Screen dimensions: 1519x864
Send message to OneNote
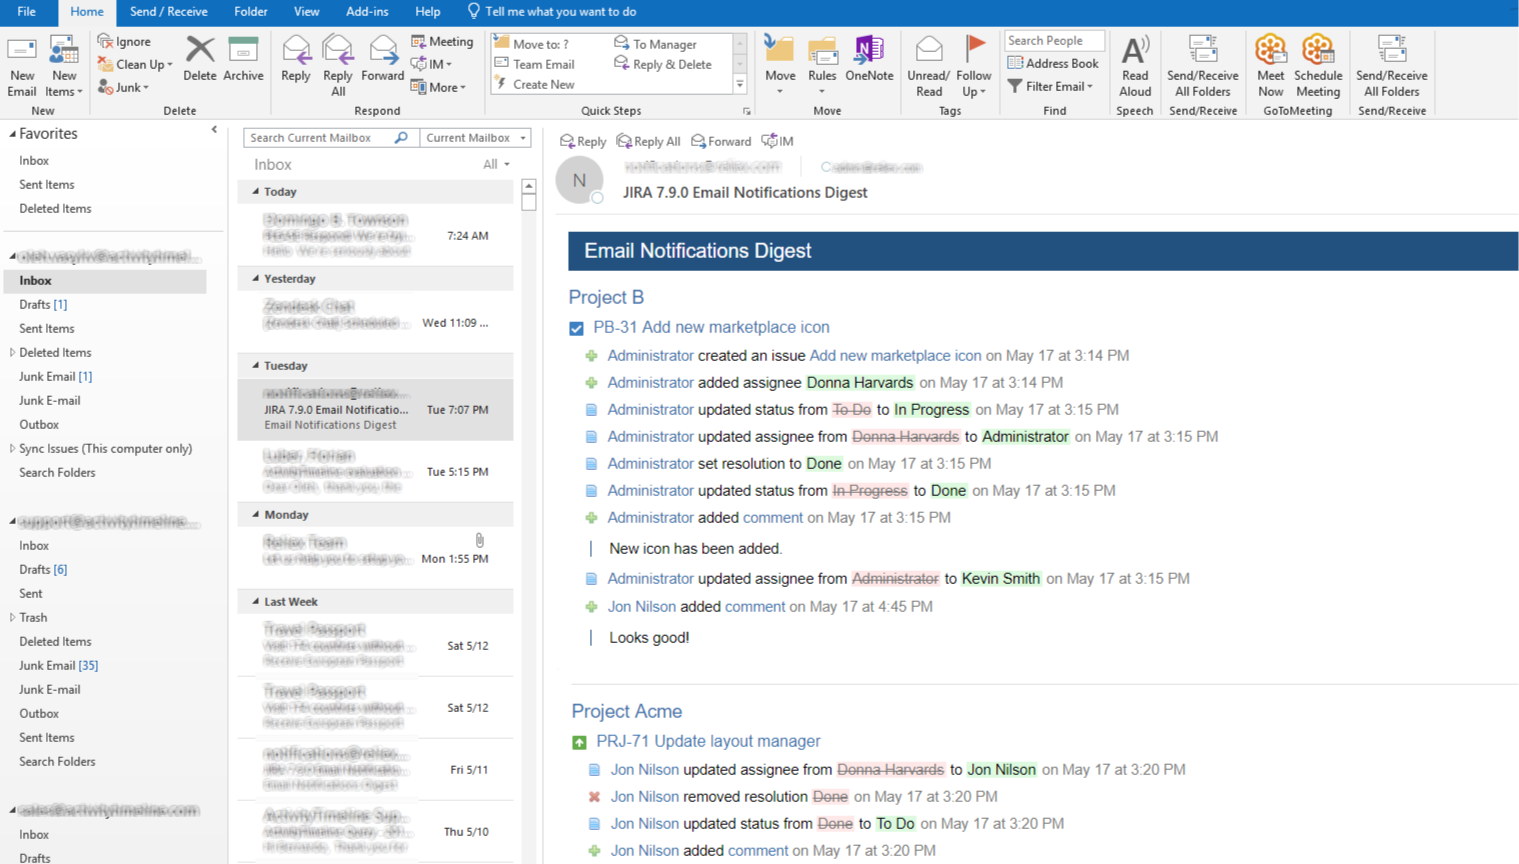[x=869, y=58]
